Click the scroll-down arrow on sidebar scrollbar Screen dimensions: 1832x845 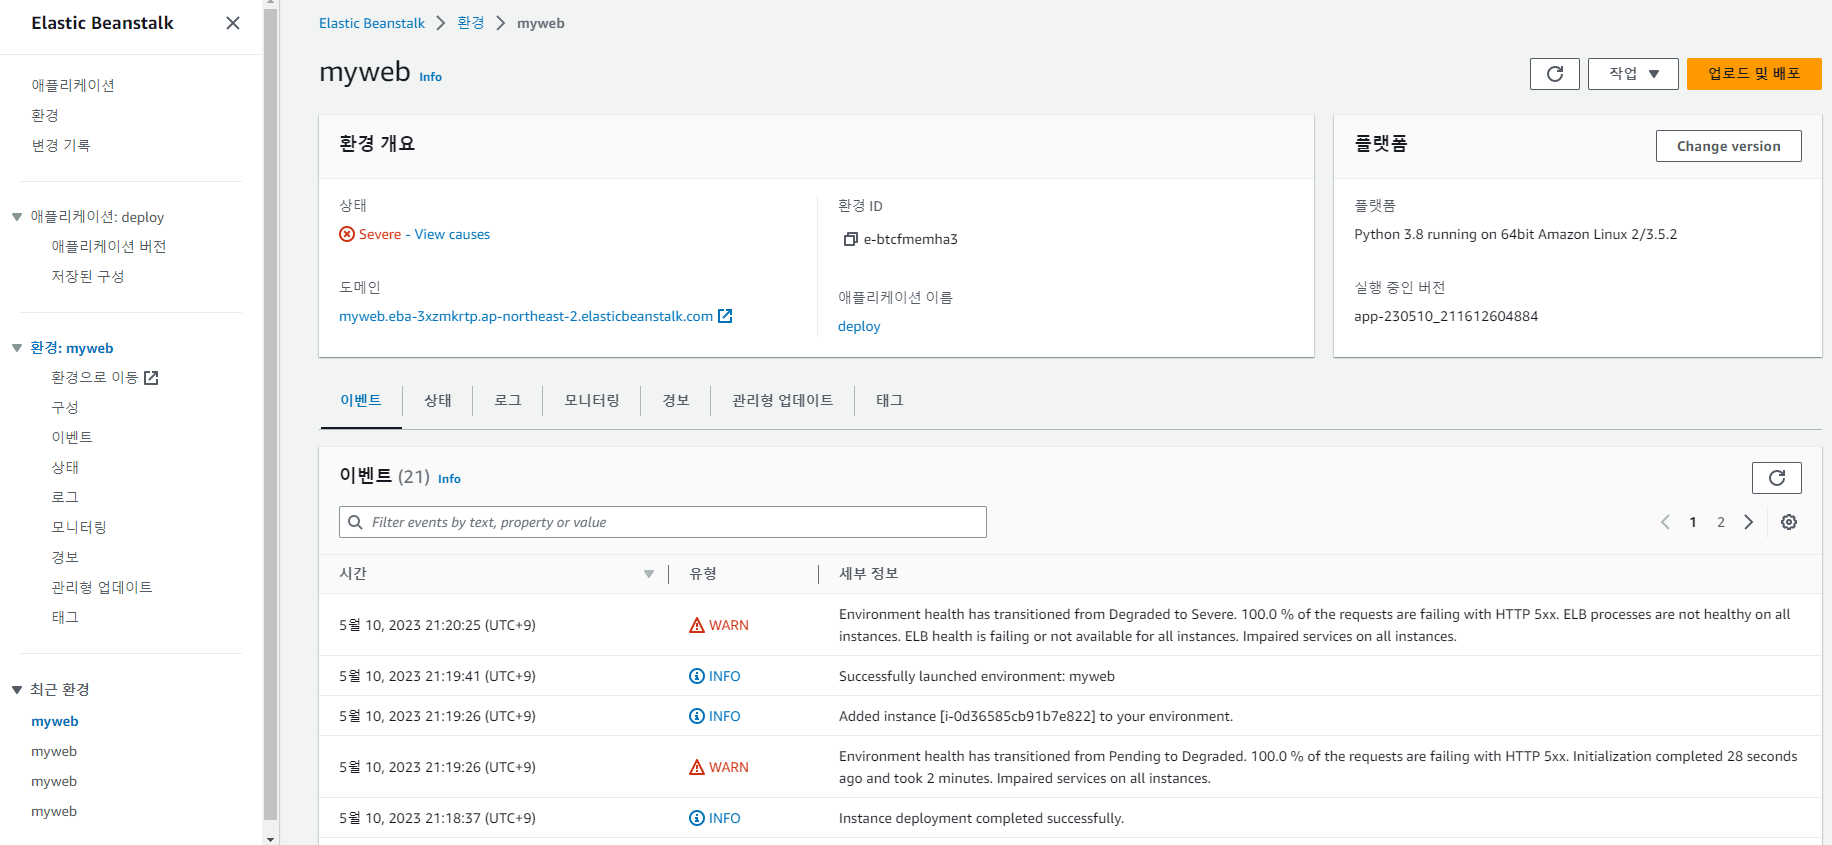coord(270,838)
